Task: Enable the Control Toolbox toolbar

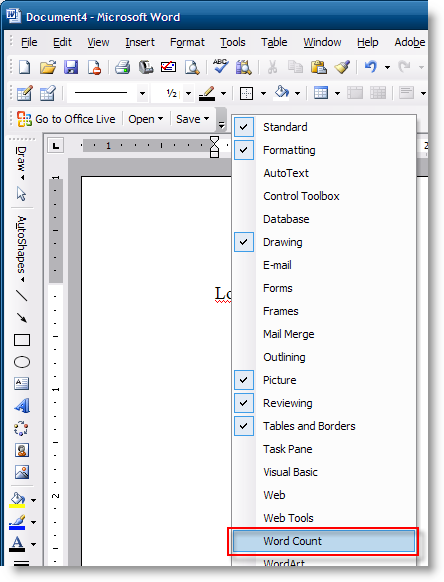Action: (324, 196)
